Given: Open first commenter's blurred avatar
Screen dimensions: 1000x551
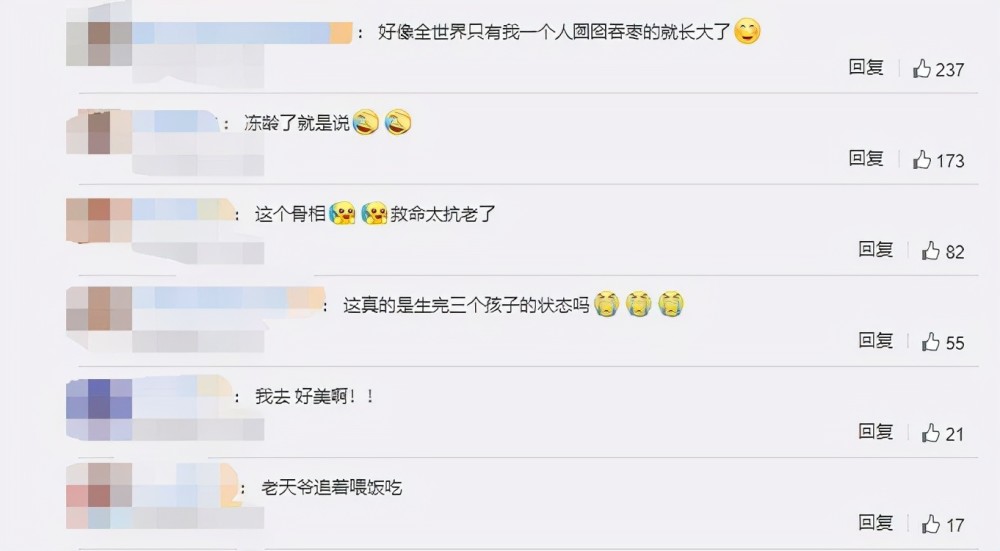Looking at the screenshot, I should click(x=99, y=33).
